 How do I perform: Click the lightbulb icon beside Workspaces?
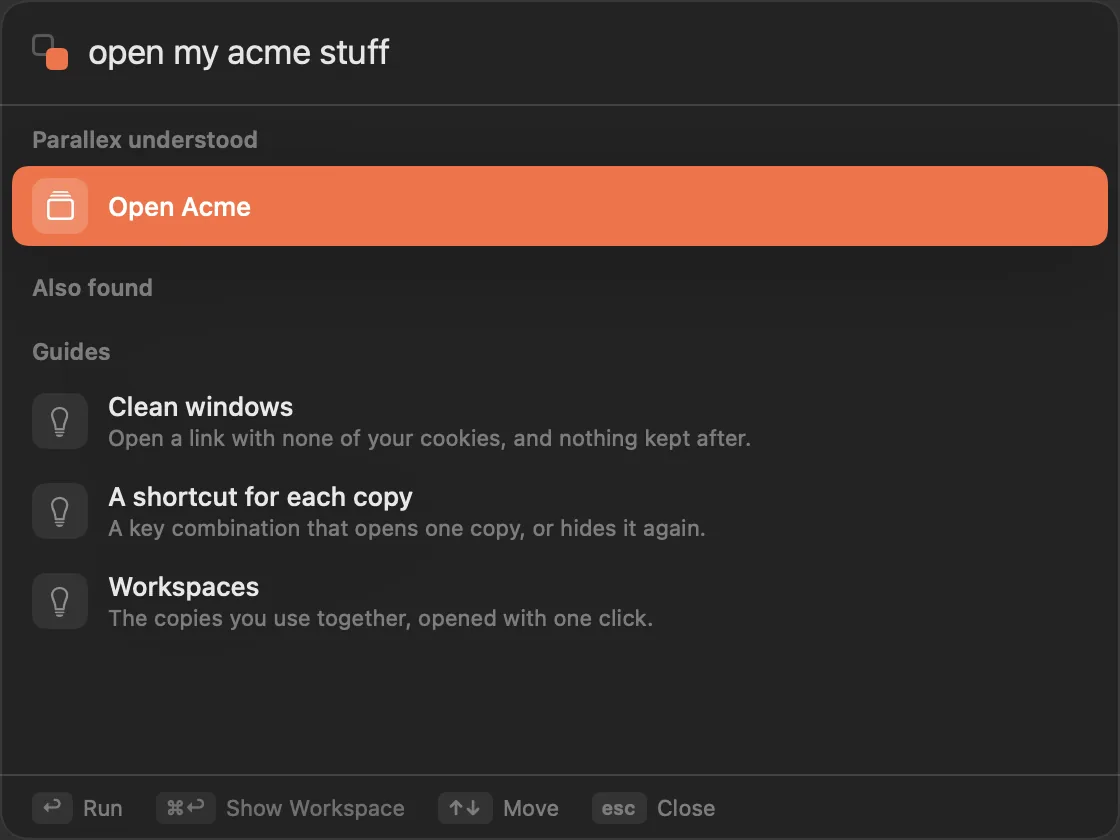(60, 601)
